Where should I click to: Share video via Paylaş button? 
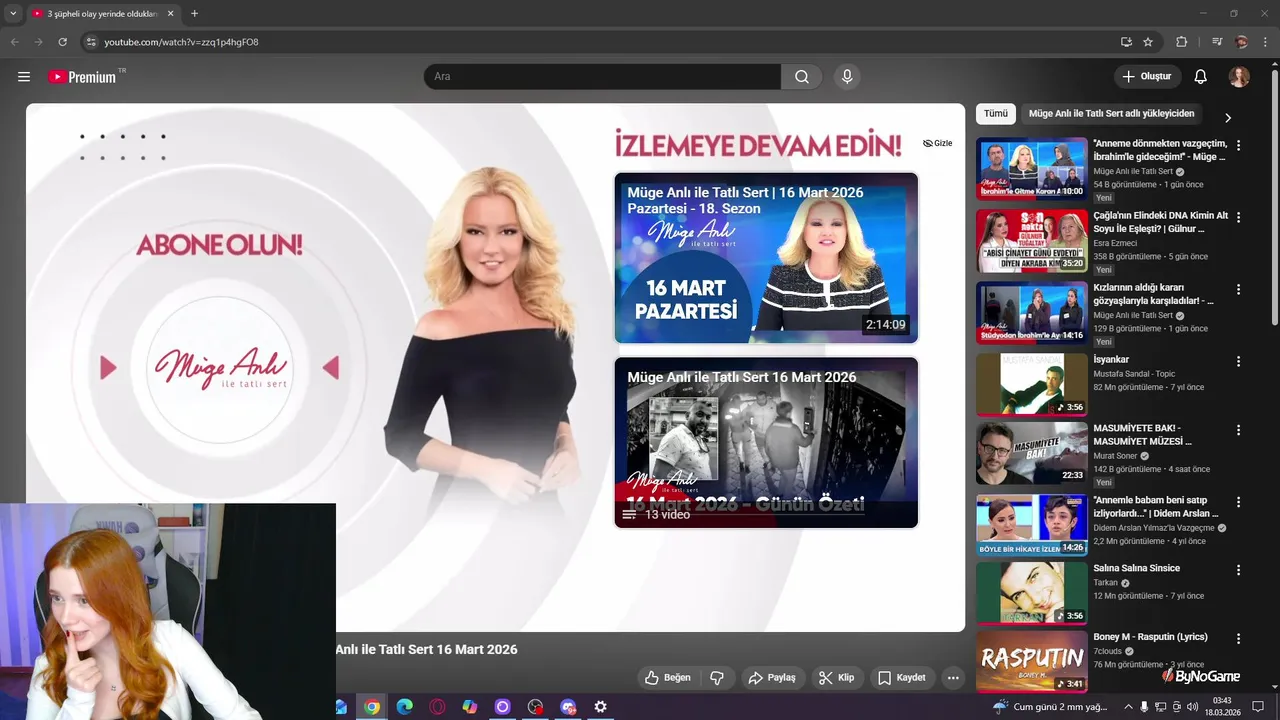[772, 678]
